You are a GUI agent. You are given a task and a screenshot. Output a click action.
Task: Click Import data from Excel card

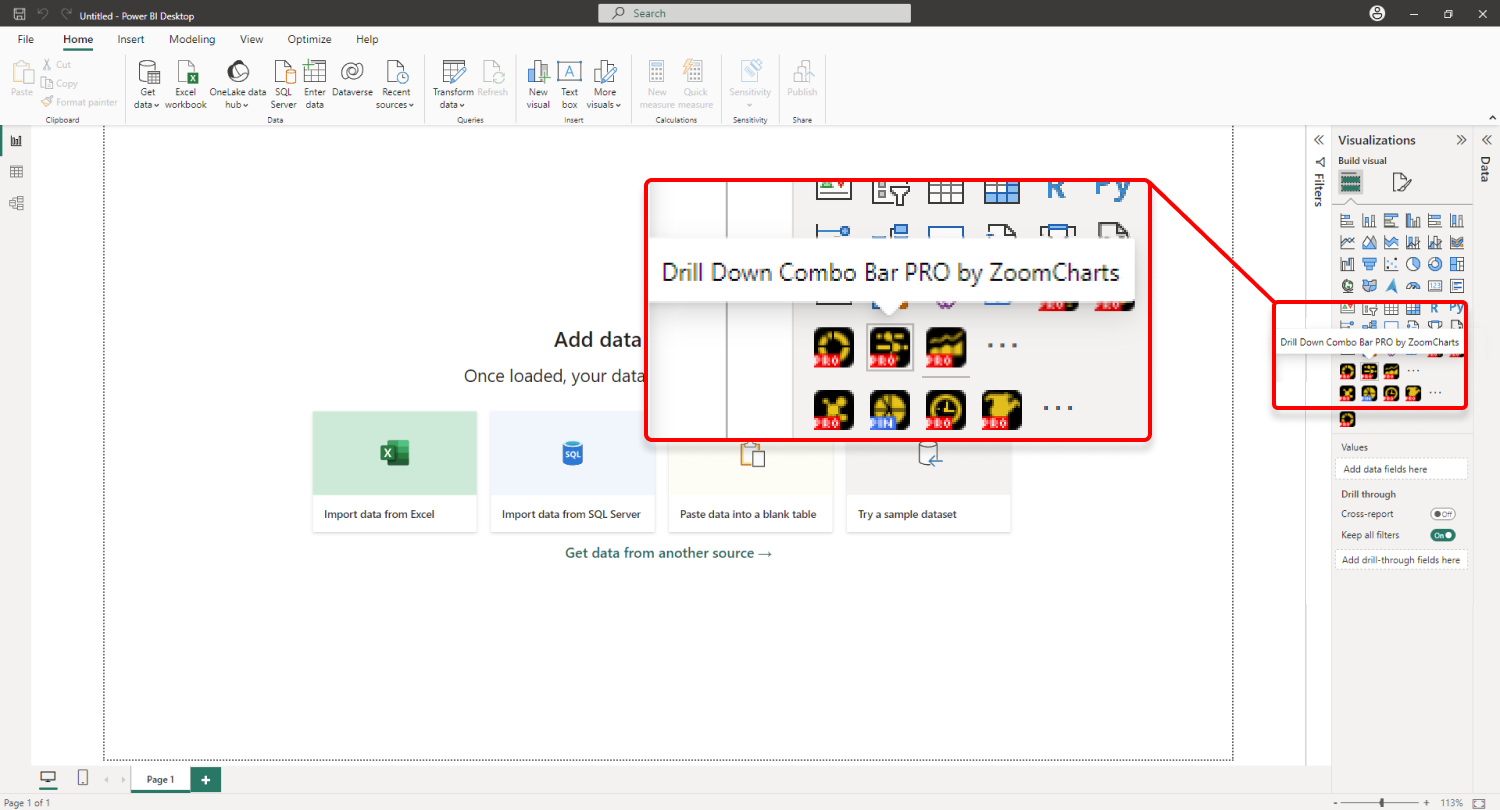coord(394,471)
